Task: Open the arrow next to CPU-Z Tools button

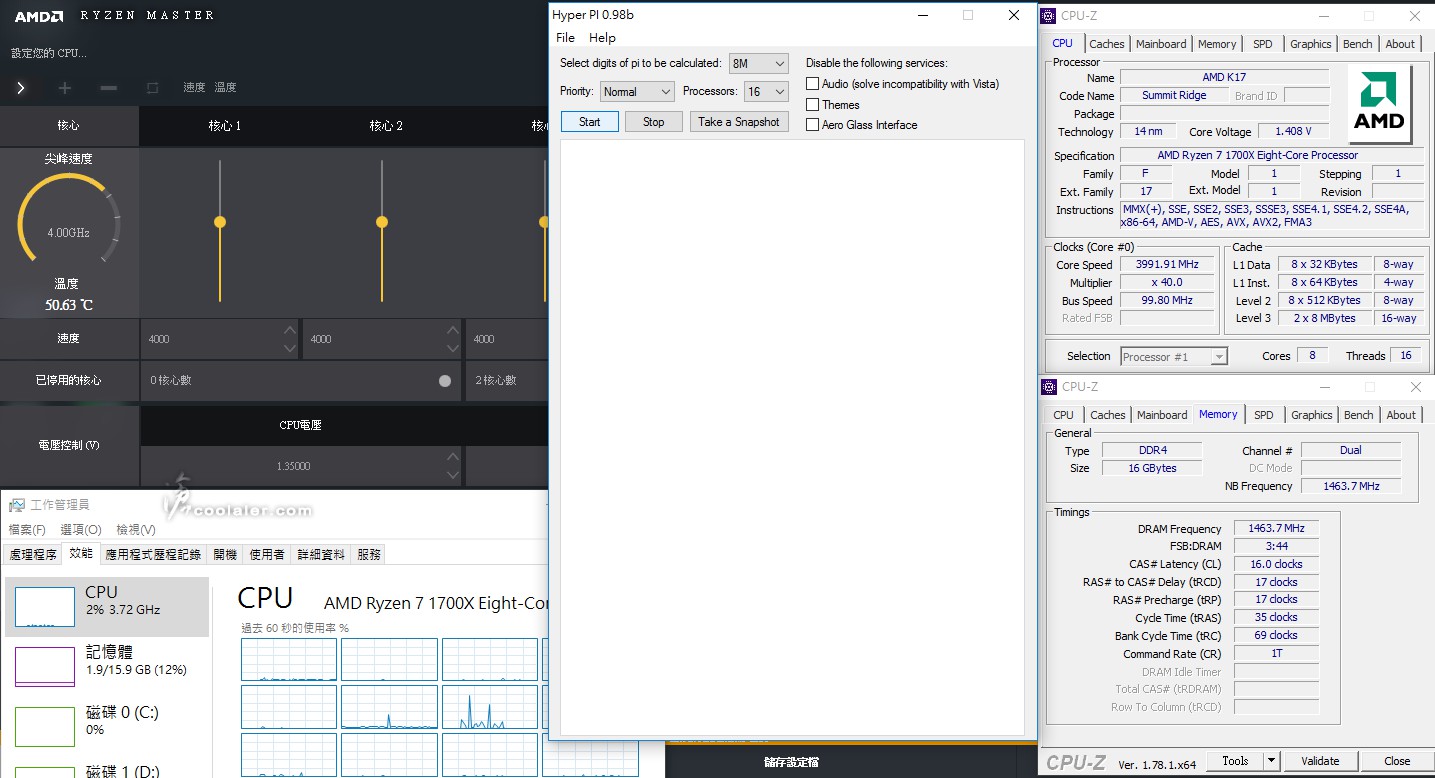Action: coord(1271,761)
